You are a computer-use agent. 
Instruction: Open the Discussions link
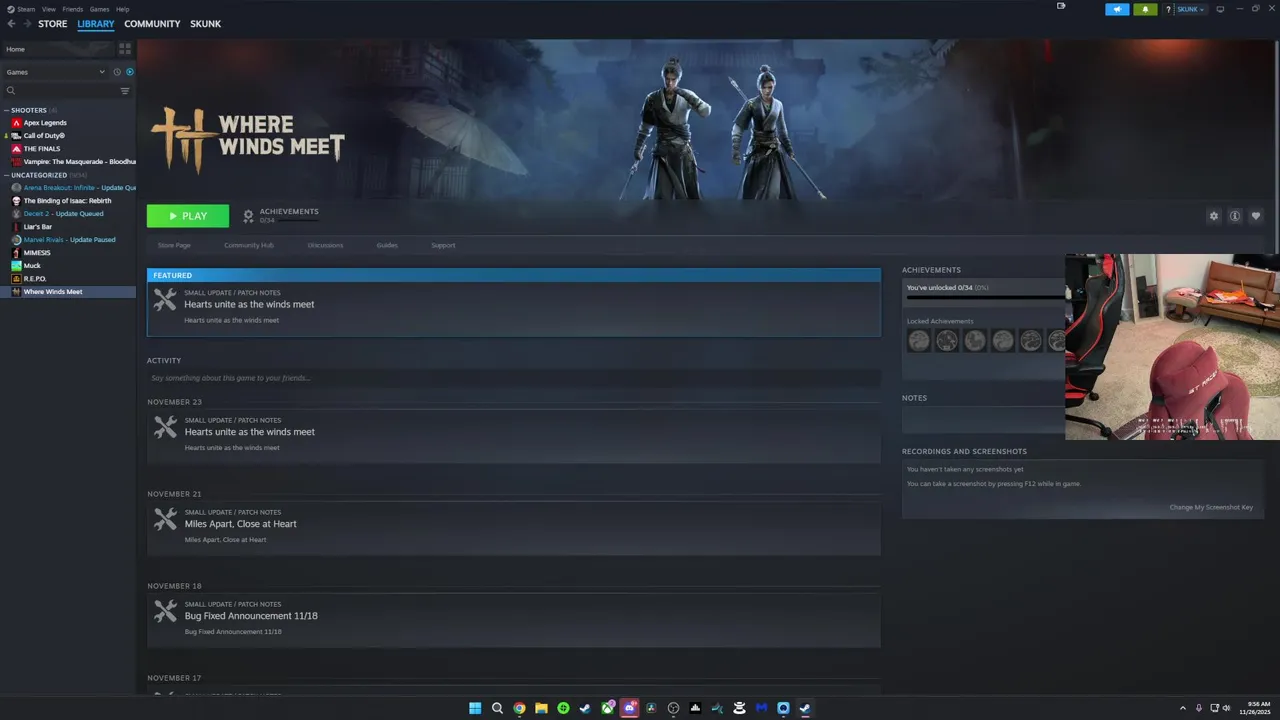point(325,245)
